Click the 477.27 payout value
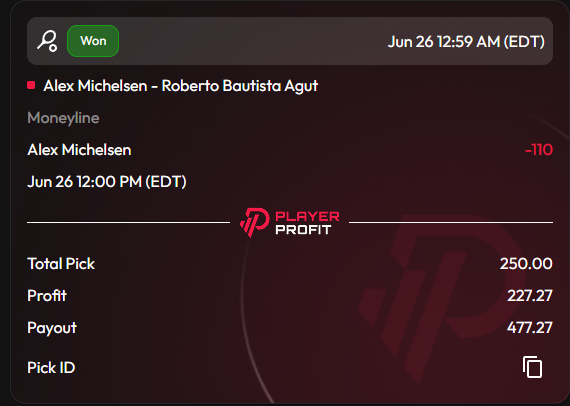This screenshot has width=570, height=406. point(530,327)
